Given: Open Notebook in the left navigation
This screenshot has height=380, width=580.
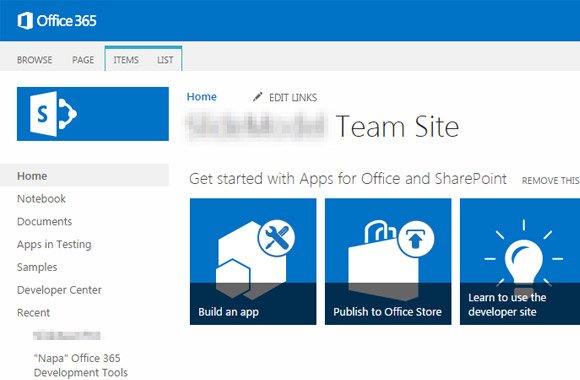Looking at the screenshot, I should (x=41, y=199).
